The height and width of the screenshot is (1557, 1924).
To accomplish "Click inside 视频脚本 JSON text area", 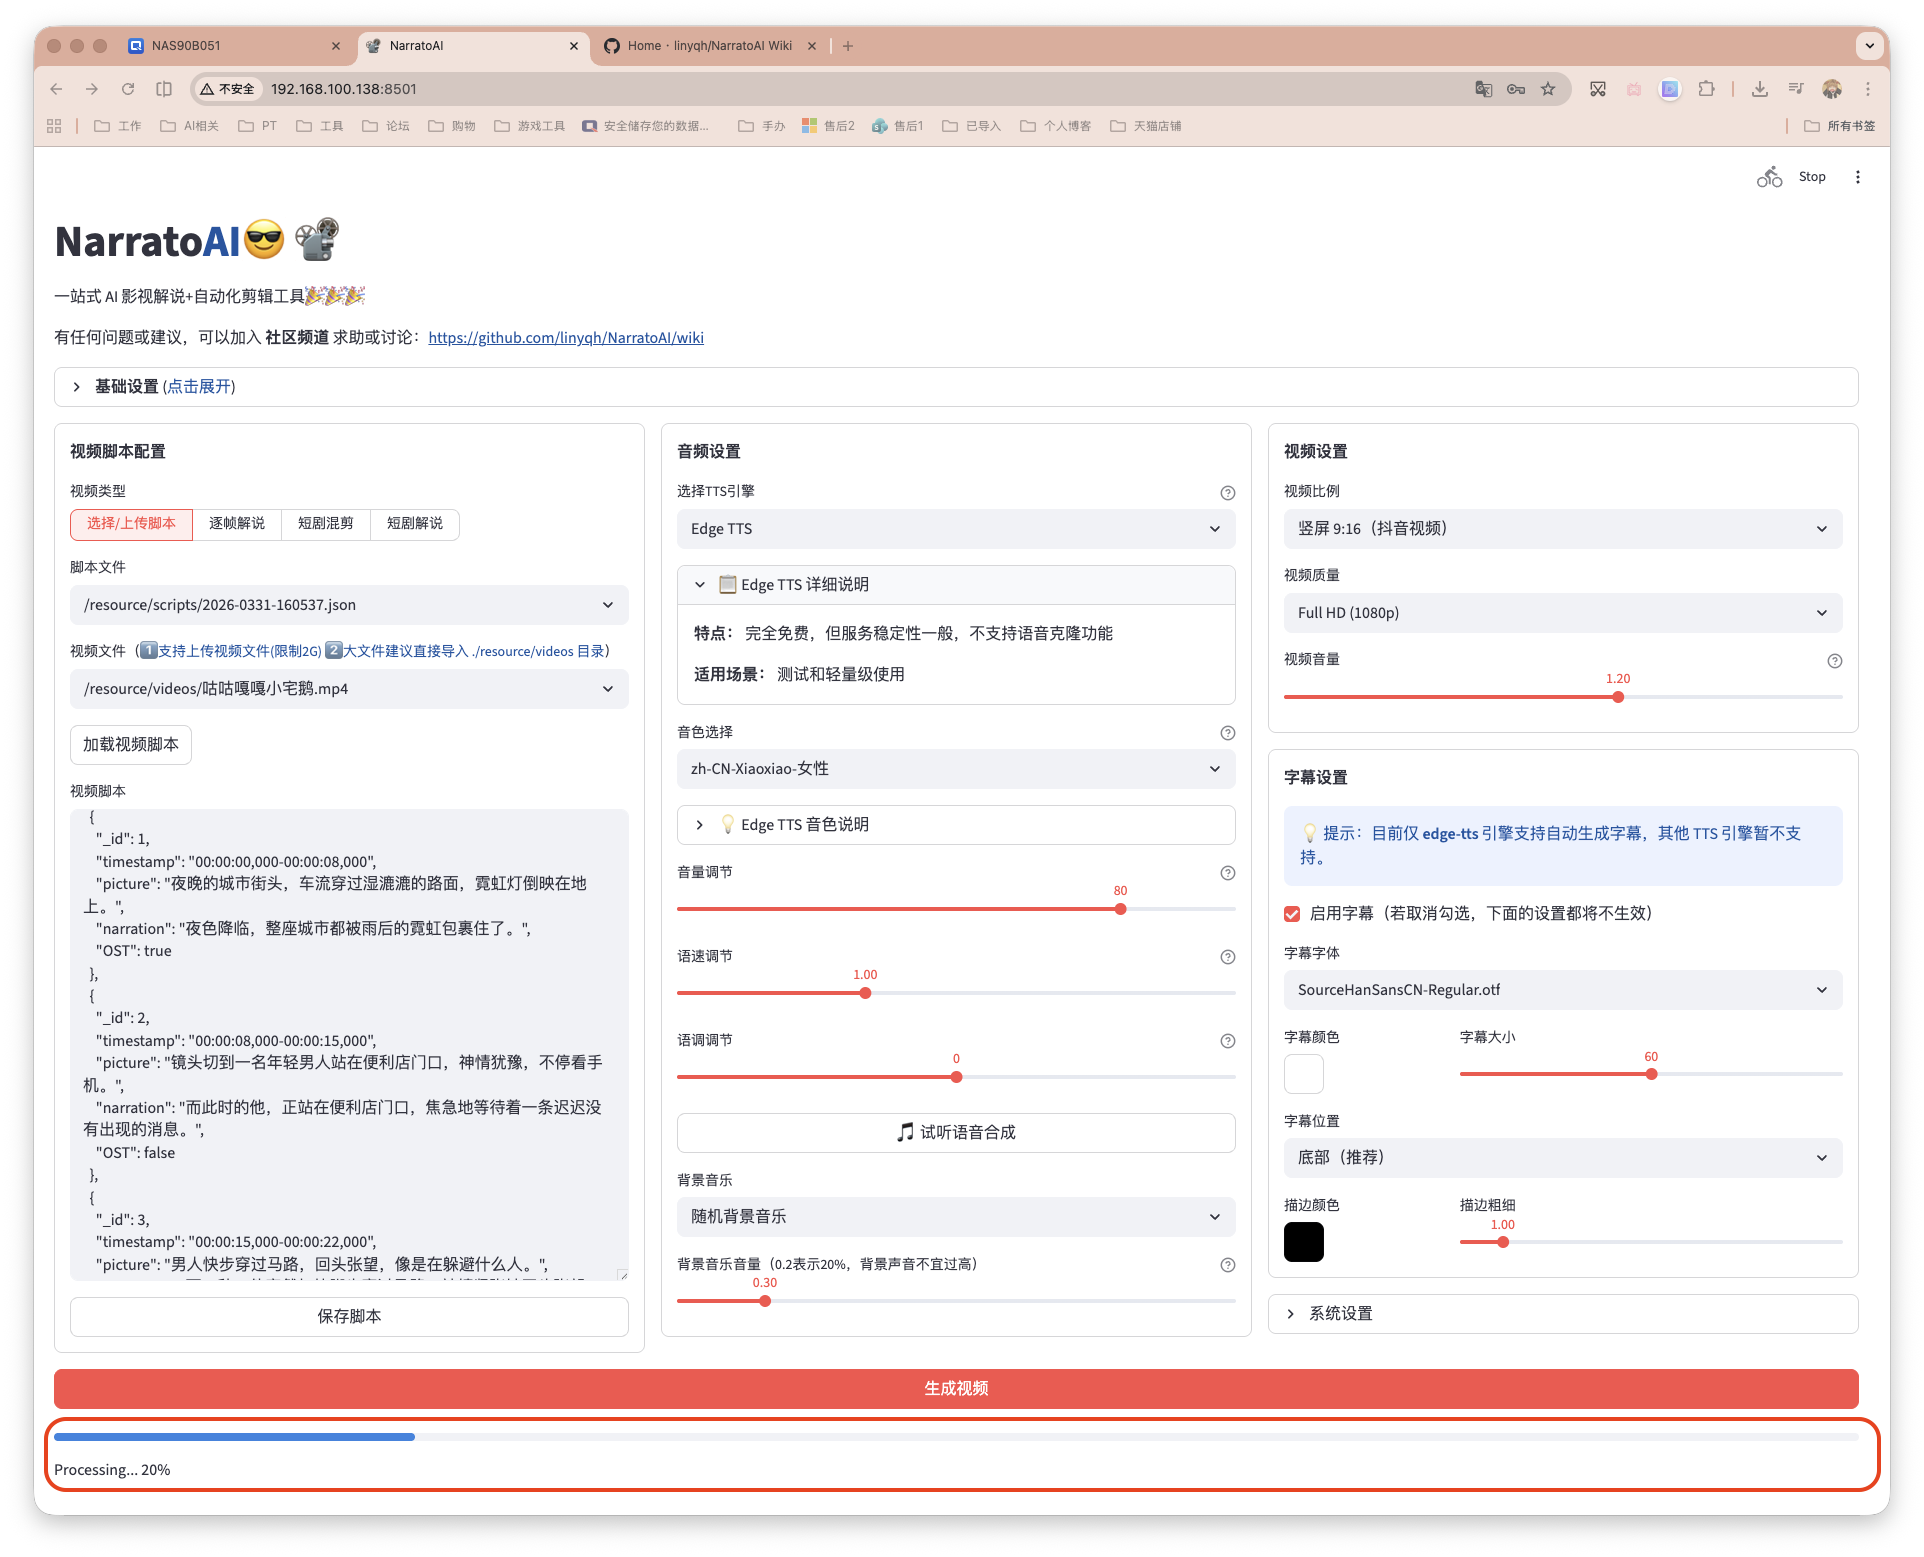I will click(x=348, y=1040).
